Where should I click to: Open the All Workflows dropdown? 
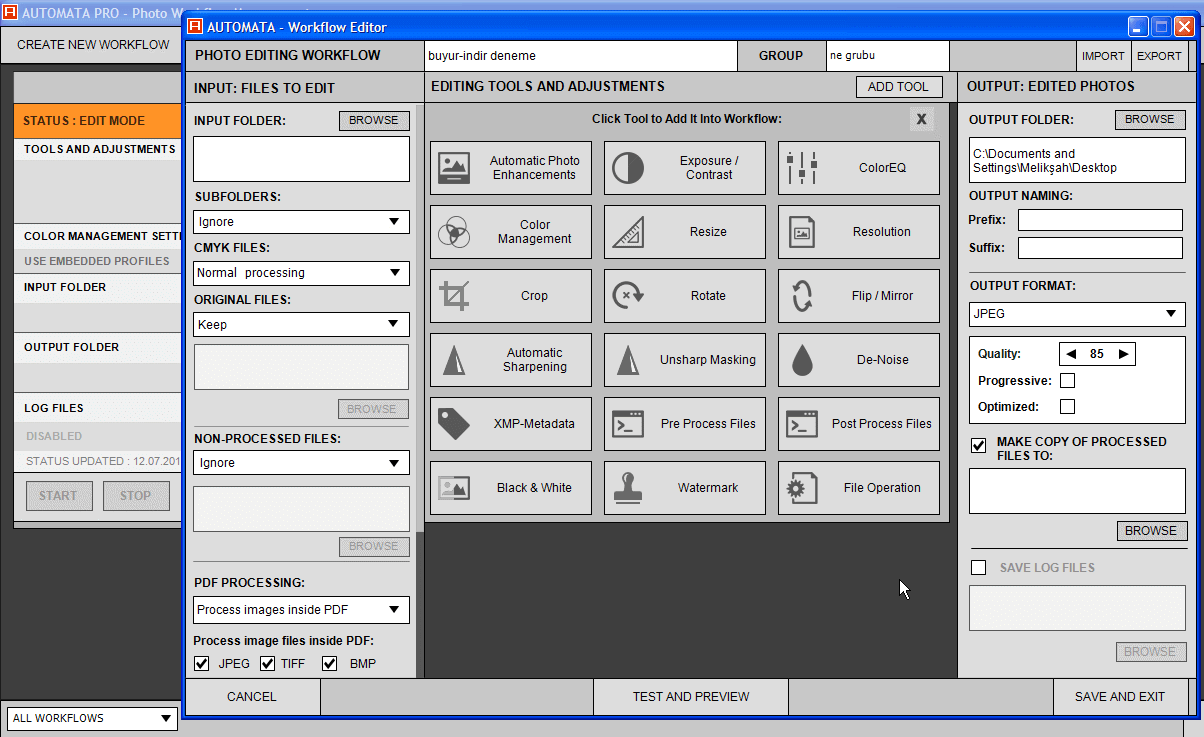pyautogui.click(x=92, y=718)
